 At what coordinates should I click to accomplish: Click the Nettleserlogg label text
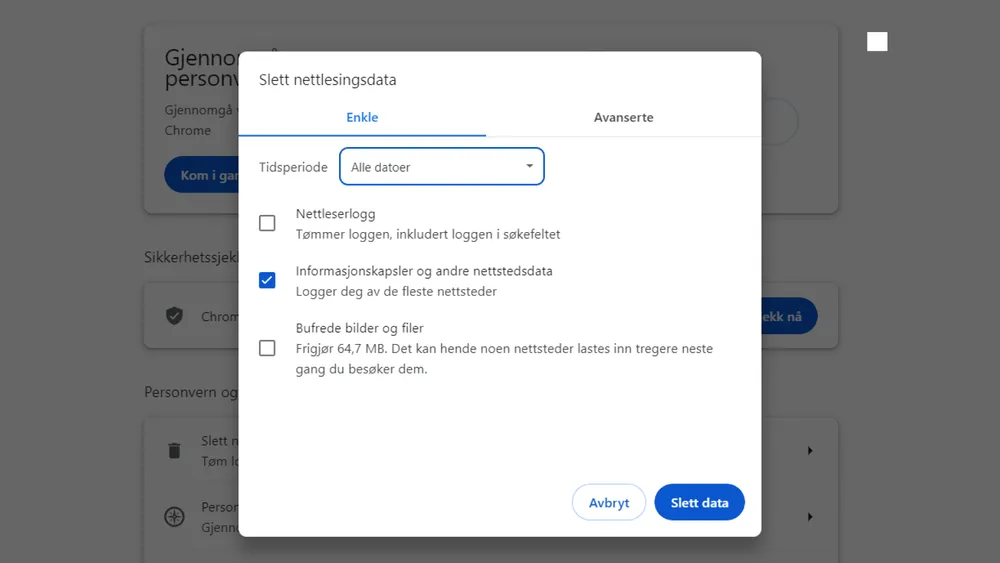coord(335,214)
